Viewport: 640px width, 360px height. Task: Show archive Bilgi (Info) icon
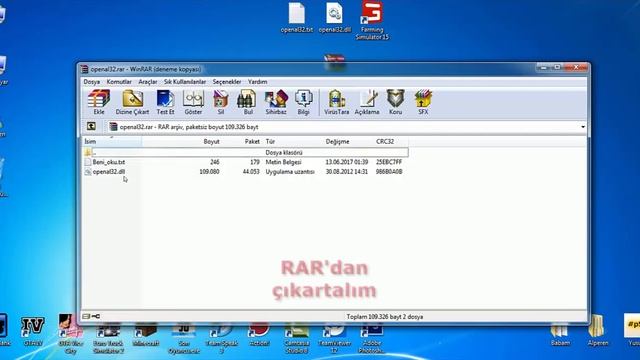[303, 102]
